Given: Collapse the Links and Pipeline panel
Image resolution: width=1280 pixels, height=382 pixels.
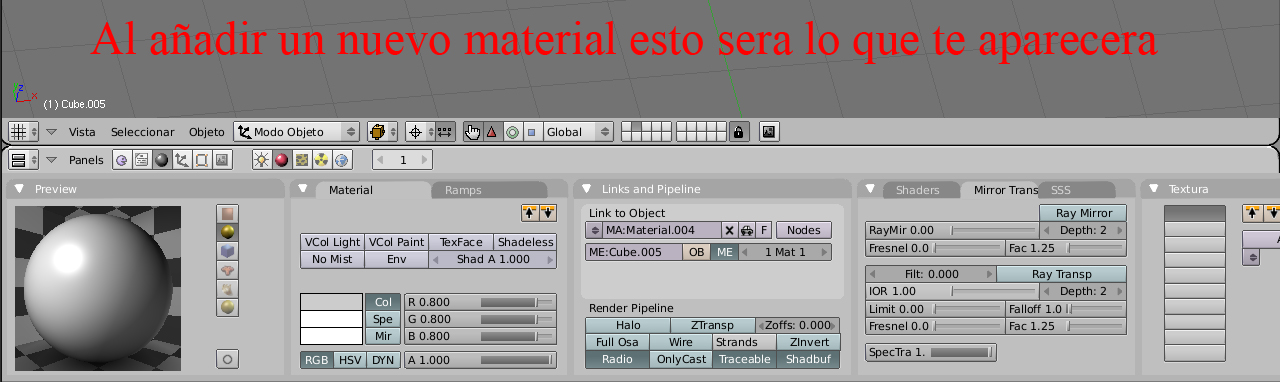Looking at the screenshot, I should click(x=587, y=189).
